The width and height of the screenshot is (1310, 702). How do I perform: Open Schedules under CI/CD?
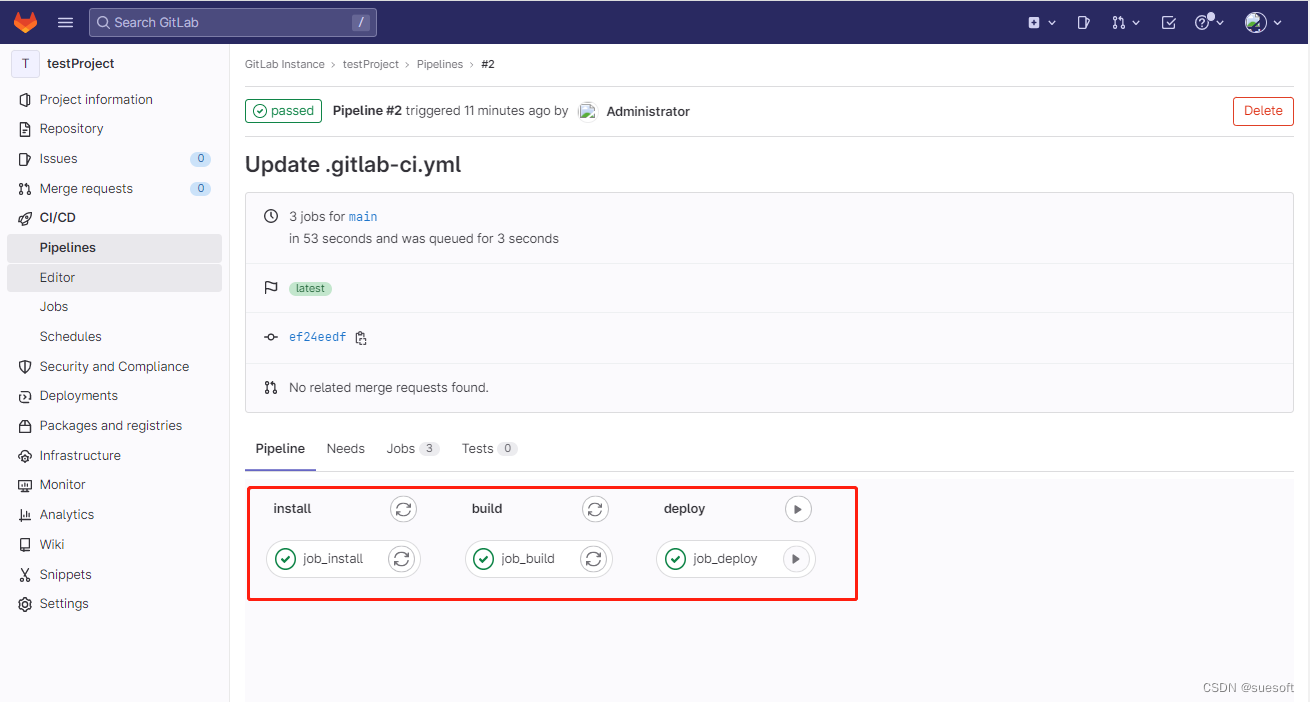pos(70,336)
